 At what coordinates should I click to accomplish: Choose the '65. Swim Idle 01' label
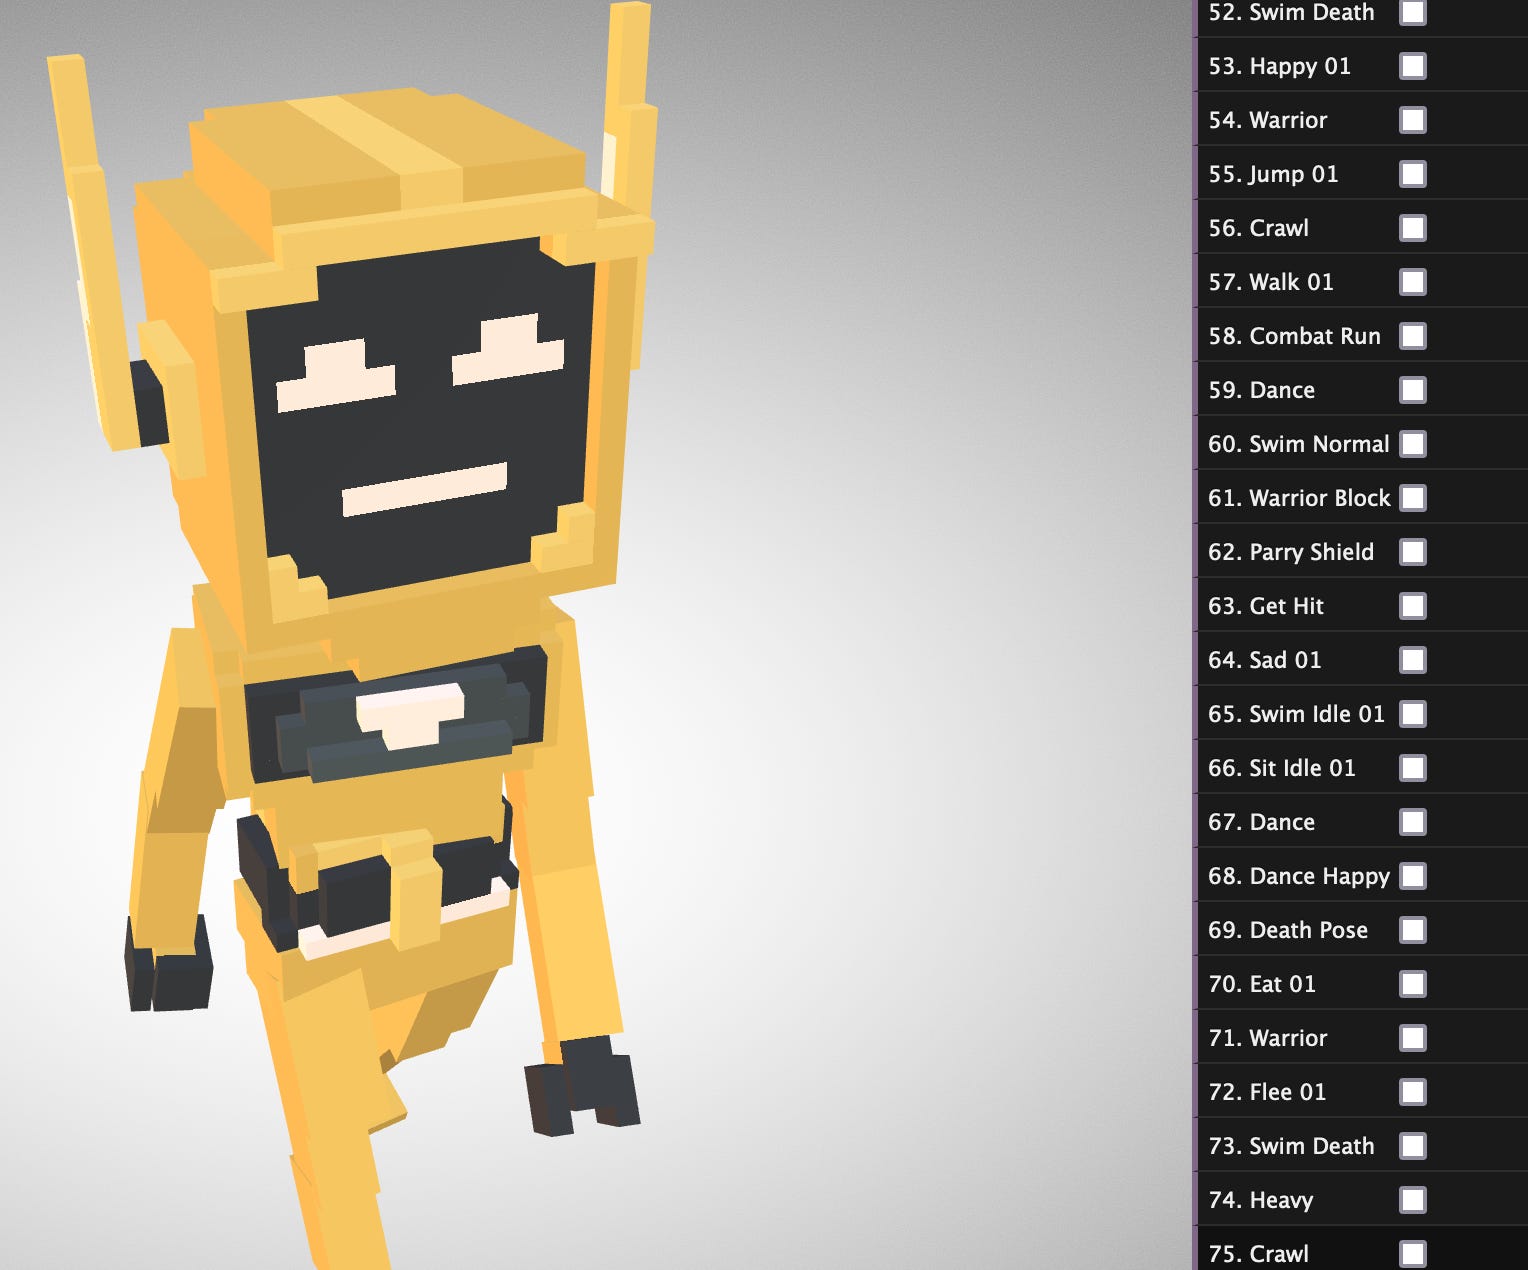click(x=1296, y=714)
